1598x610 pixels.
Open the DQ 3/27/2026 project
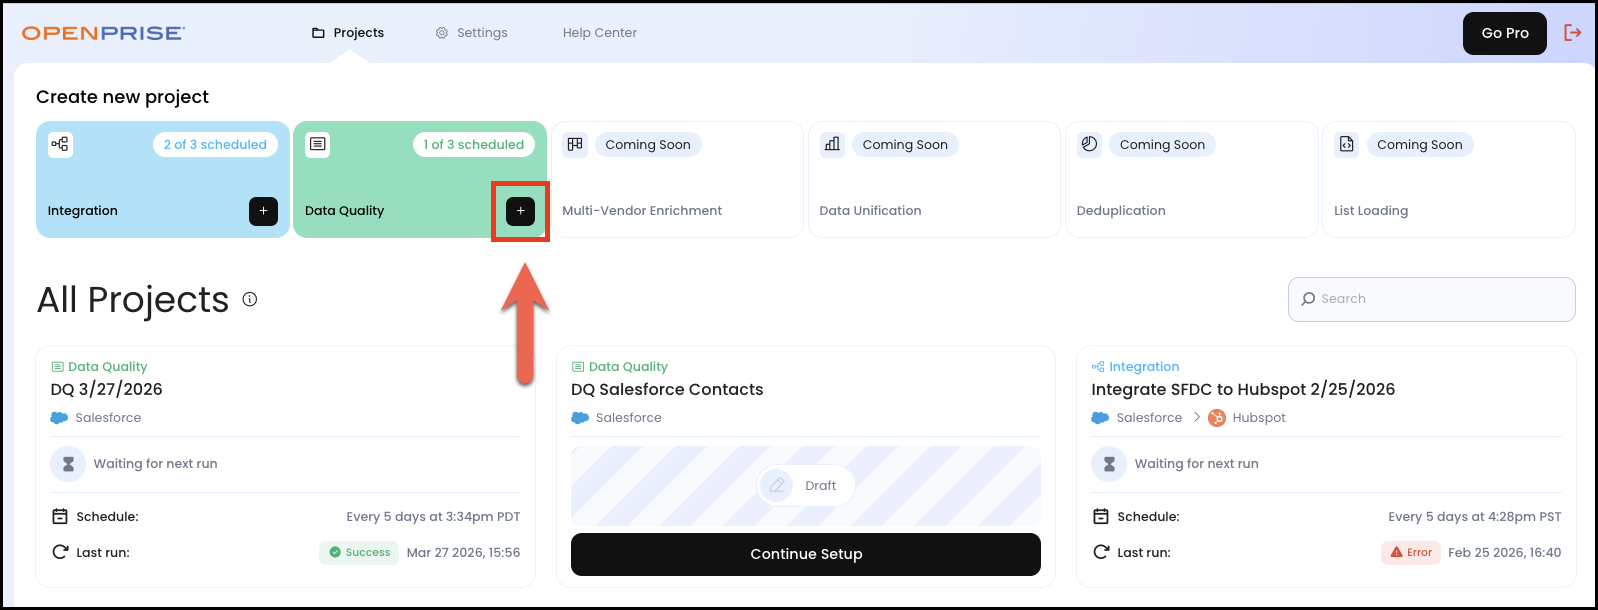click(x=106, y=389)
